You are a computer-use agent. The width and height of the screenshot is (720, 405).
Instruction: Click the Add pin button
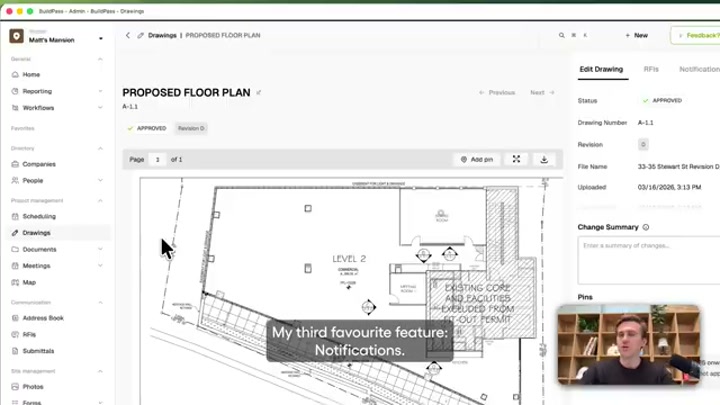pos(477,159)
